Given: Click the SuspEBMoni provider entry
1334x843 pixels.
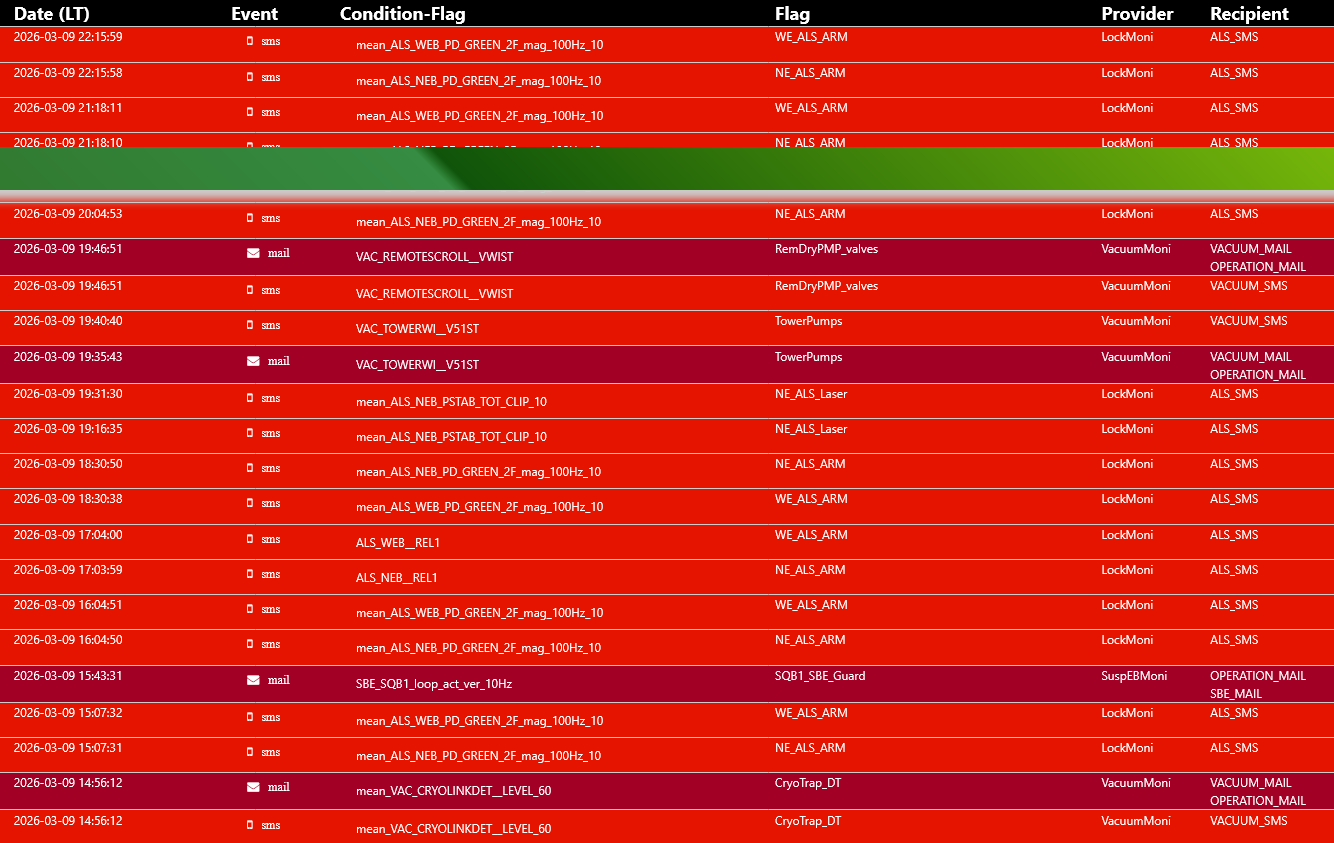Looking at the screenshot, I should coord(1134,676).
